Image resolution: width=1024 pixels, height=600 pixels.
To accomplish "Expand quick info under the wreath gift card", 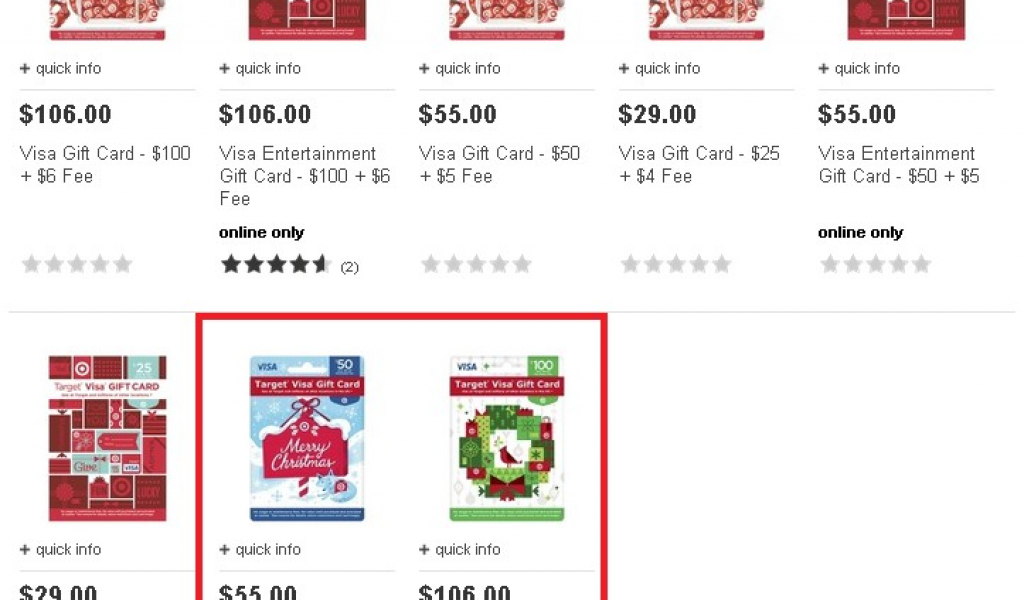I will [x=460, y=550].
